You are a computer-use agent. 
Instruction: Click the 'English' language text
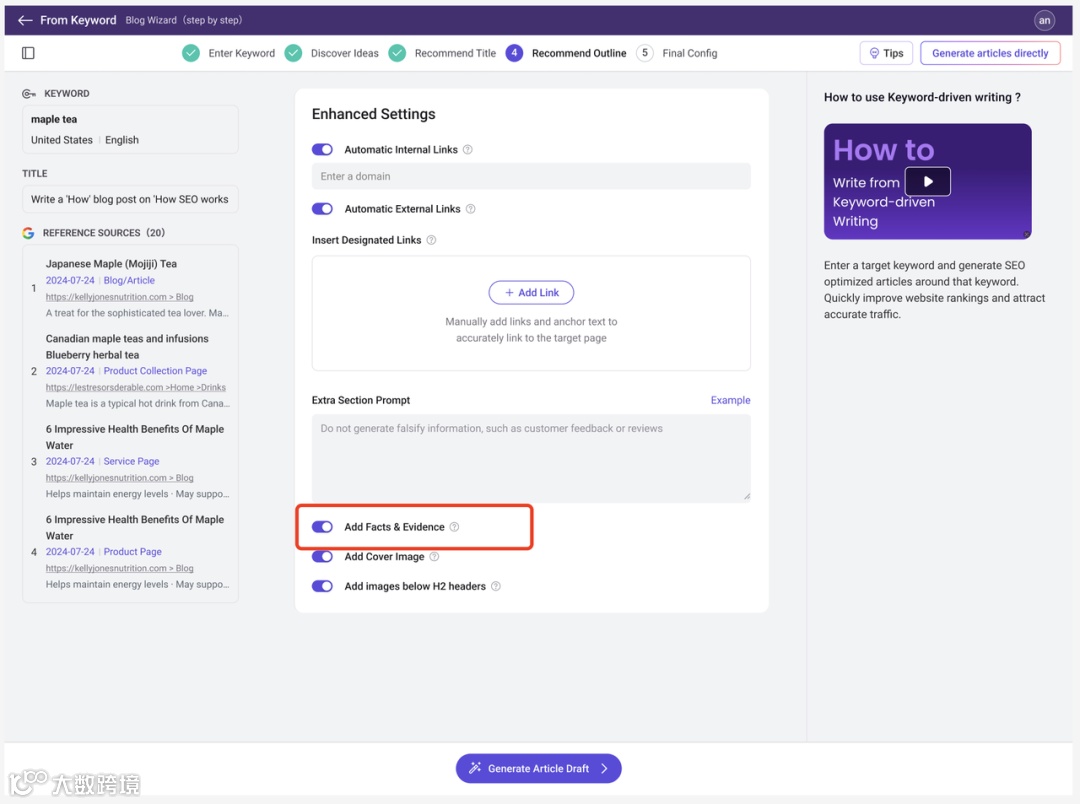point(122,140)
